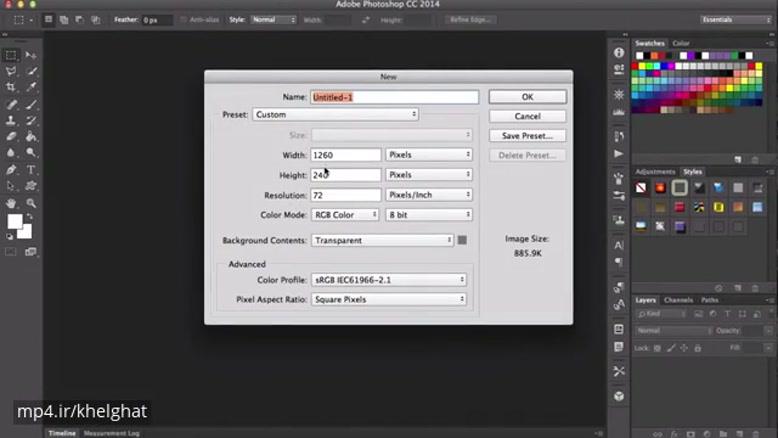The width and height of the screenshot is (778, 438).
Task: Expand the Background Contents dropdown
Action: pos(382,240)
